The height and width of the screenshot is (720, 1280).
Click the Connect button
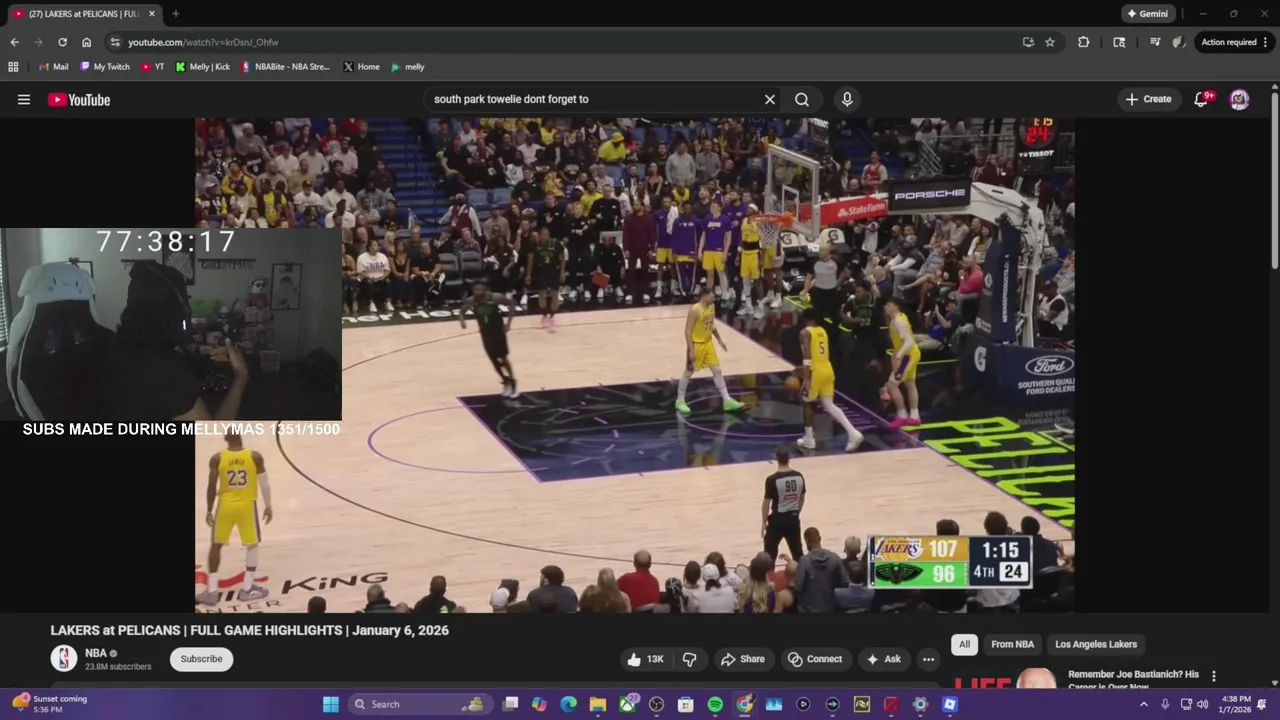tap(815, 659)
